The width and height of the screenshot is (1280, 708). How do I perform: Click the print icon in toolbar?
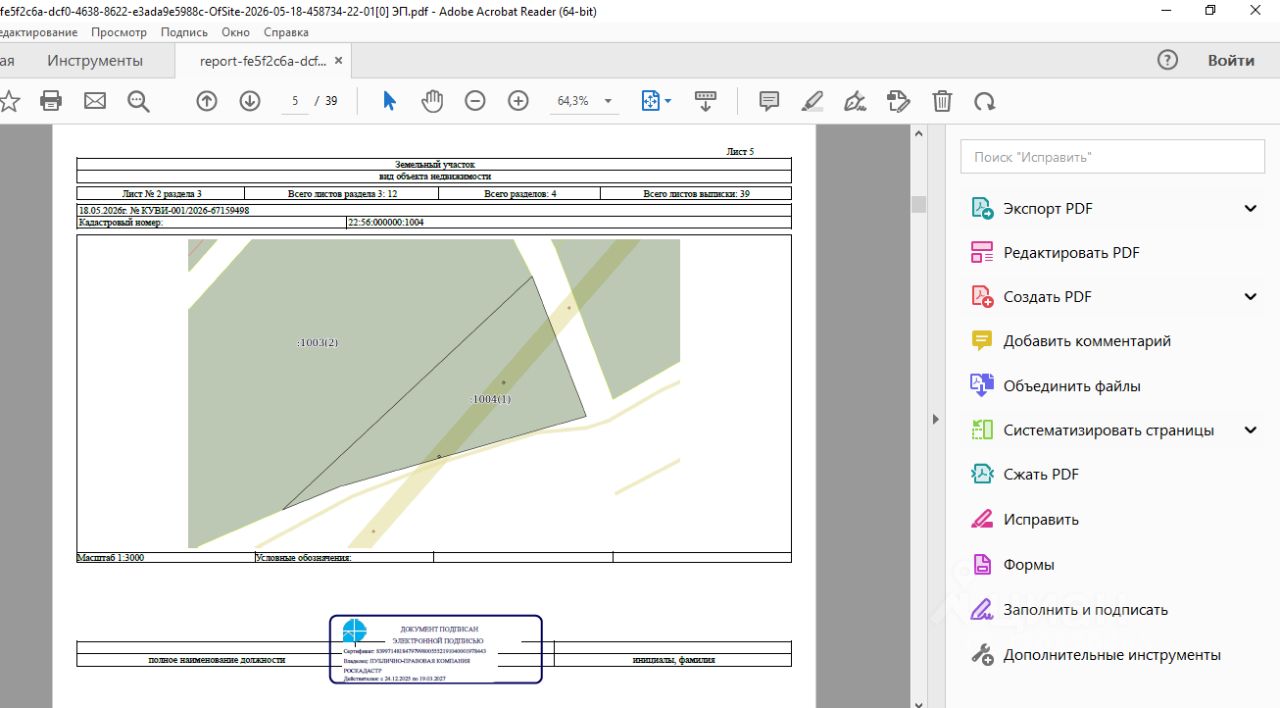51,101
